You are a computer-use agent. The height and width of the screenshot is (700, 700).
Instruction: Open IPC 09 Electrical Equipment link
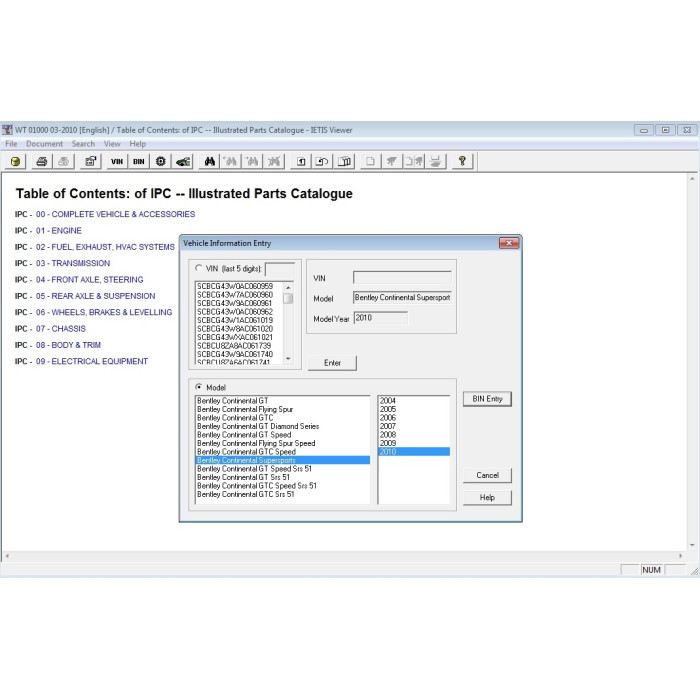[92, 361]
